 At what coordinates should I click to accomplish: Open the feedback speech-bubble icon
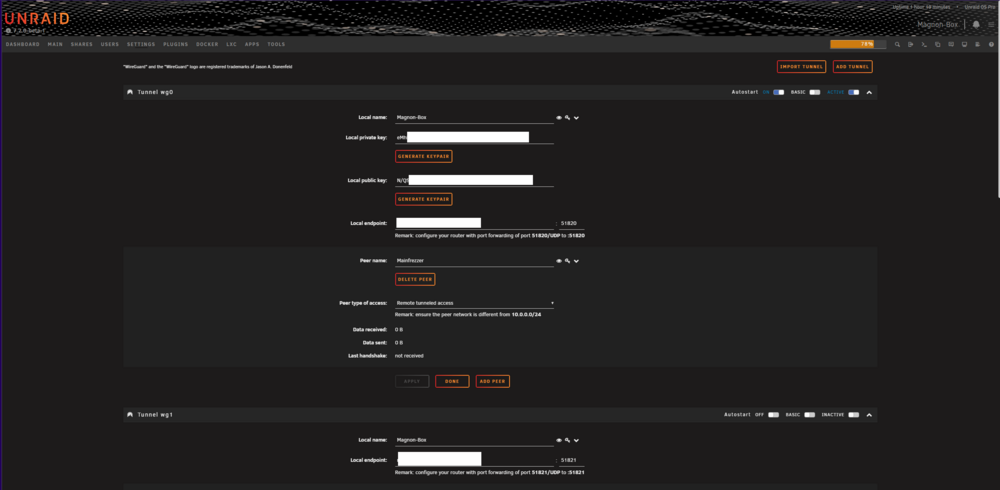pos(951,45)
